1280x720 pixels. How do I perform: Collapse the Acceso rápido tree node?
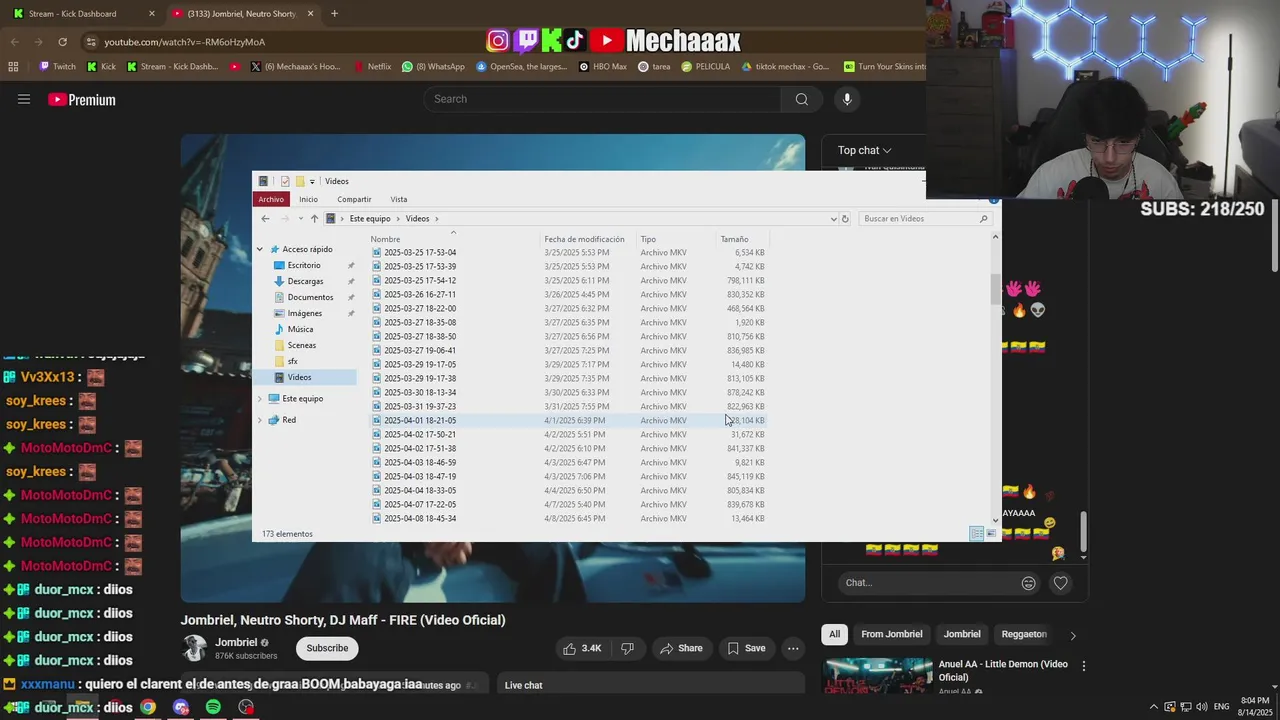[x=260, y=249]
